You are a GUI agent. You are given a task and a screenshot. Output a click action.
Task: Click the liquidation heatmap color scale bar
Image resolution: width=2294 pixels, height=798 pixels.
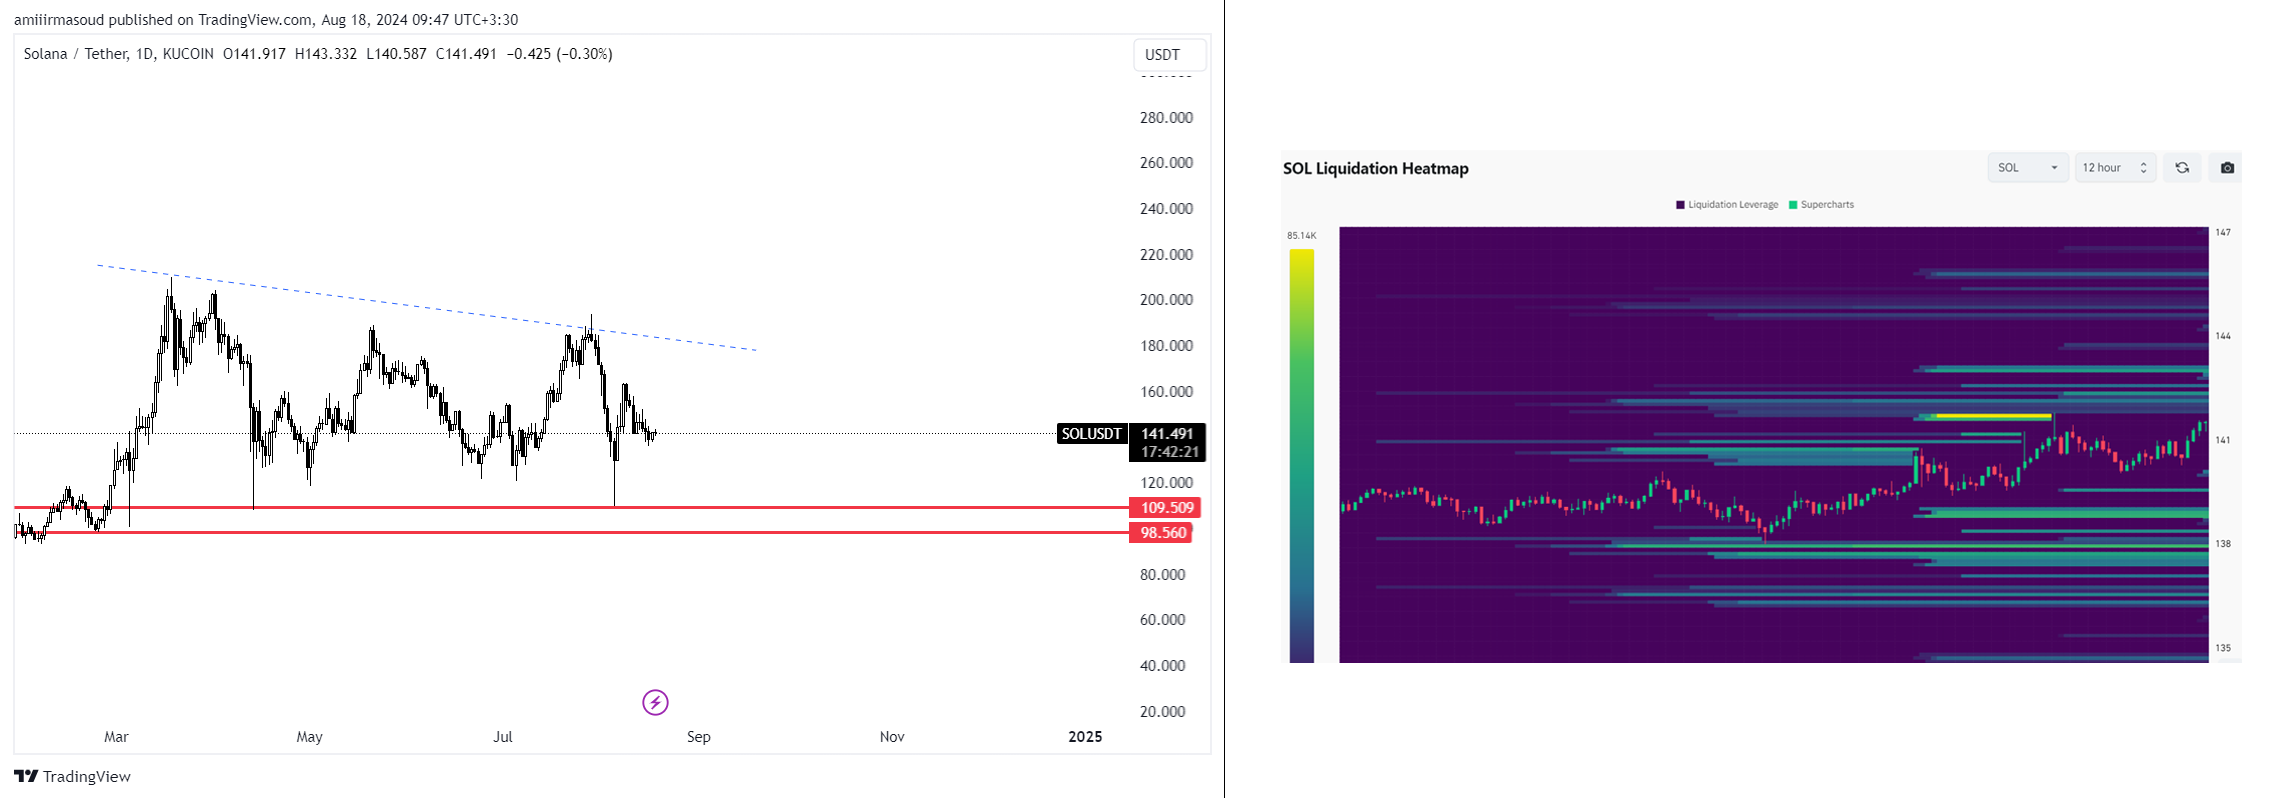pyautogui.click(x=1301, y=455)
